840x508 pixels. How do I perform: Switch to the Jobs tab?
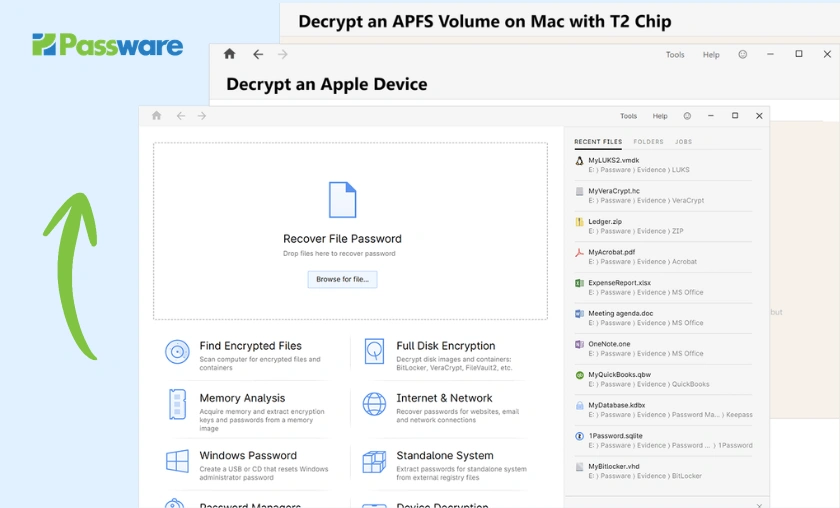[x=683, y=142]
